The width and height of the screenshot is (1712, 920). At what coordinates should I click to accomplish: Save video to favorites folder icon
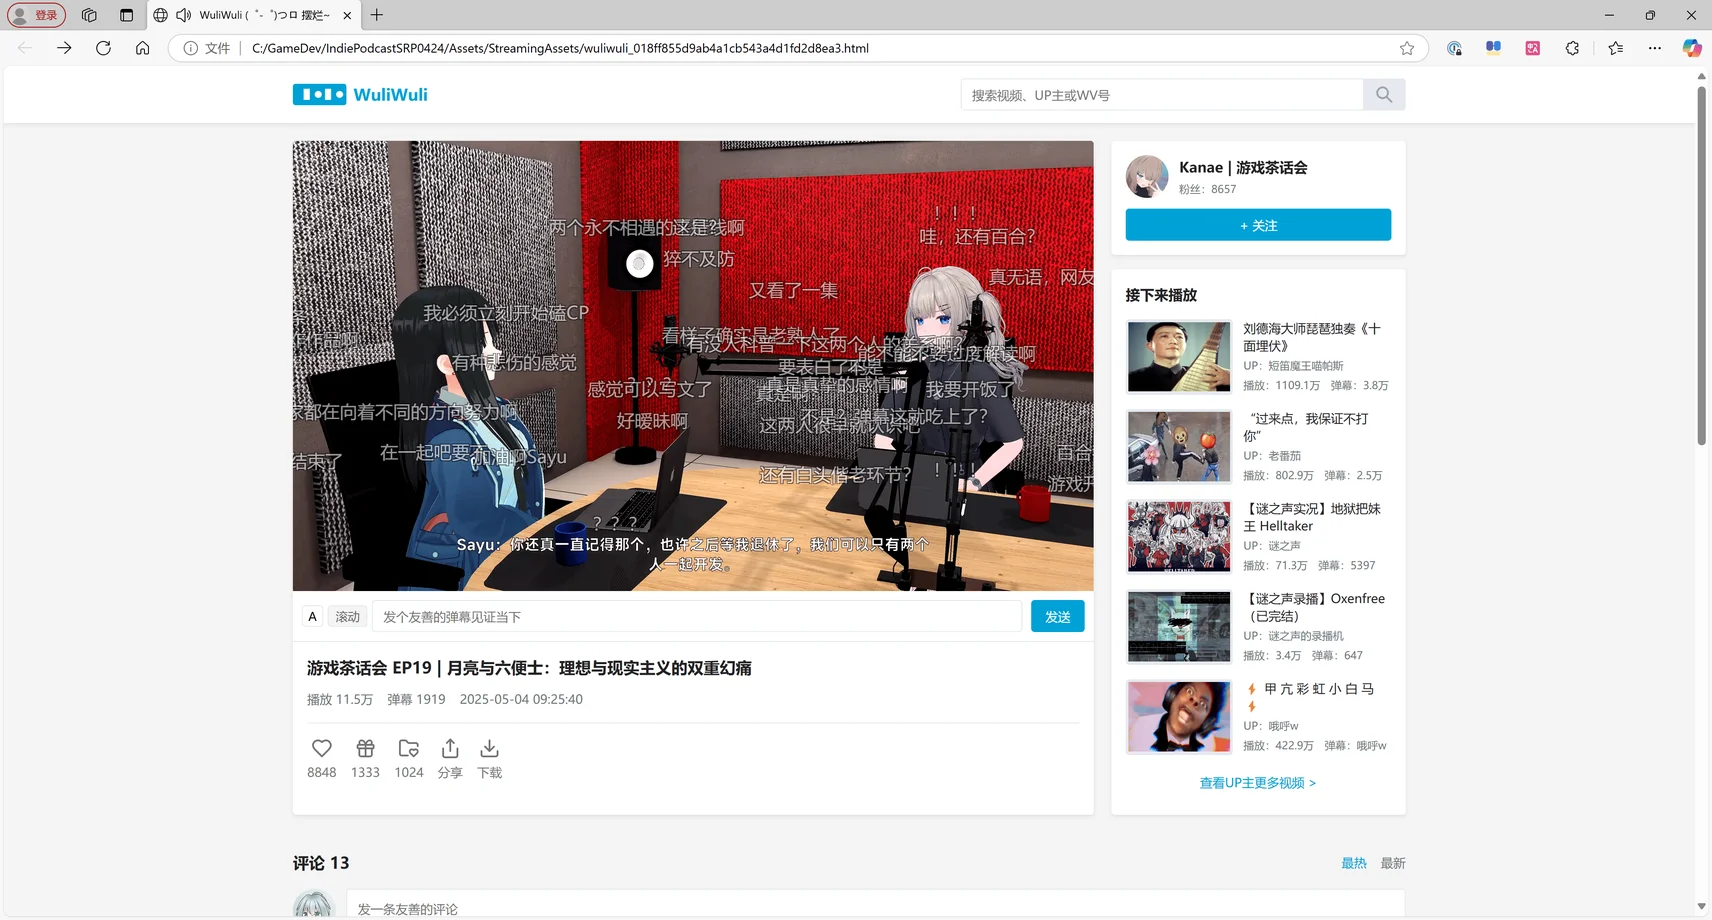click(408, 748)
